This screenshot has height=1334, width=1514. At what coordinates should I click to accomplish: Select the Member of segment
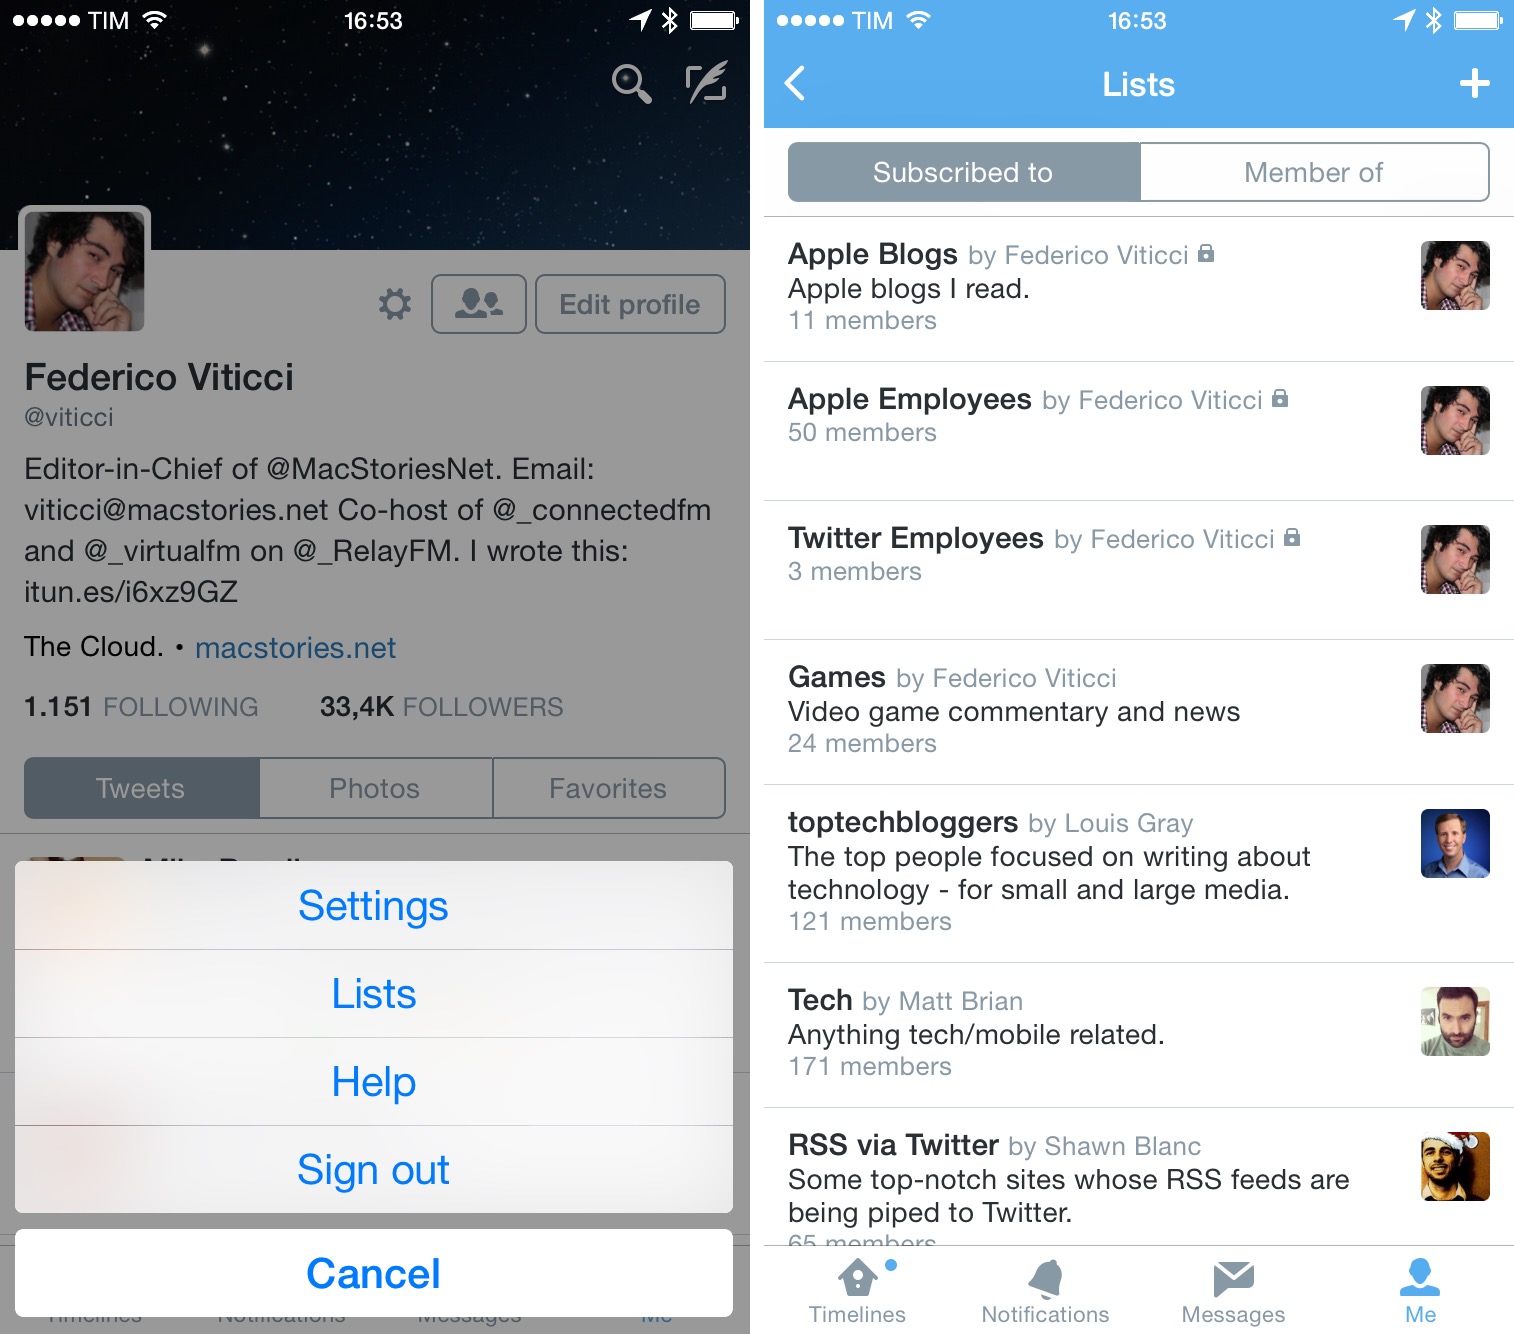[1314, 172]
